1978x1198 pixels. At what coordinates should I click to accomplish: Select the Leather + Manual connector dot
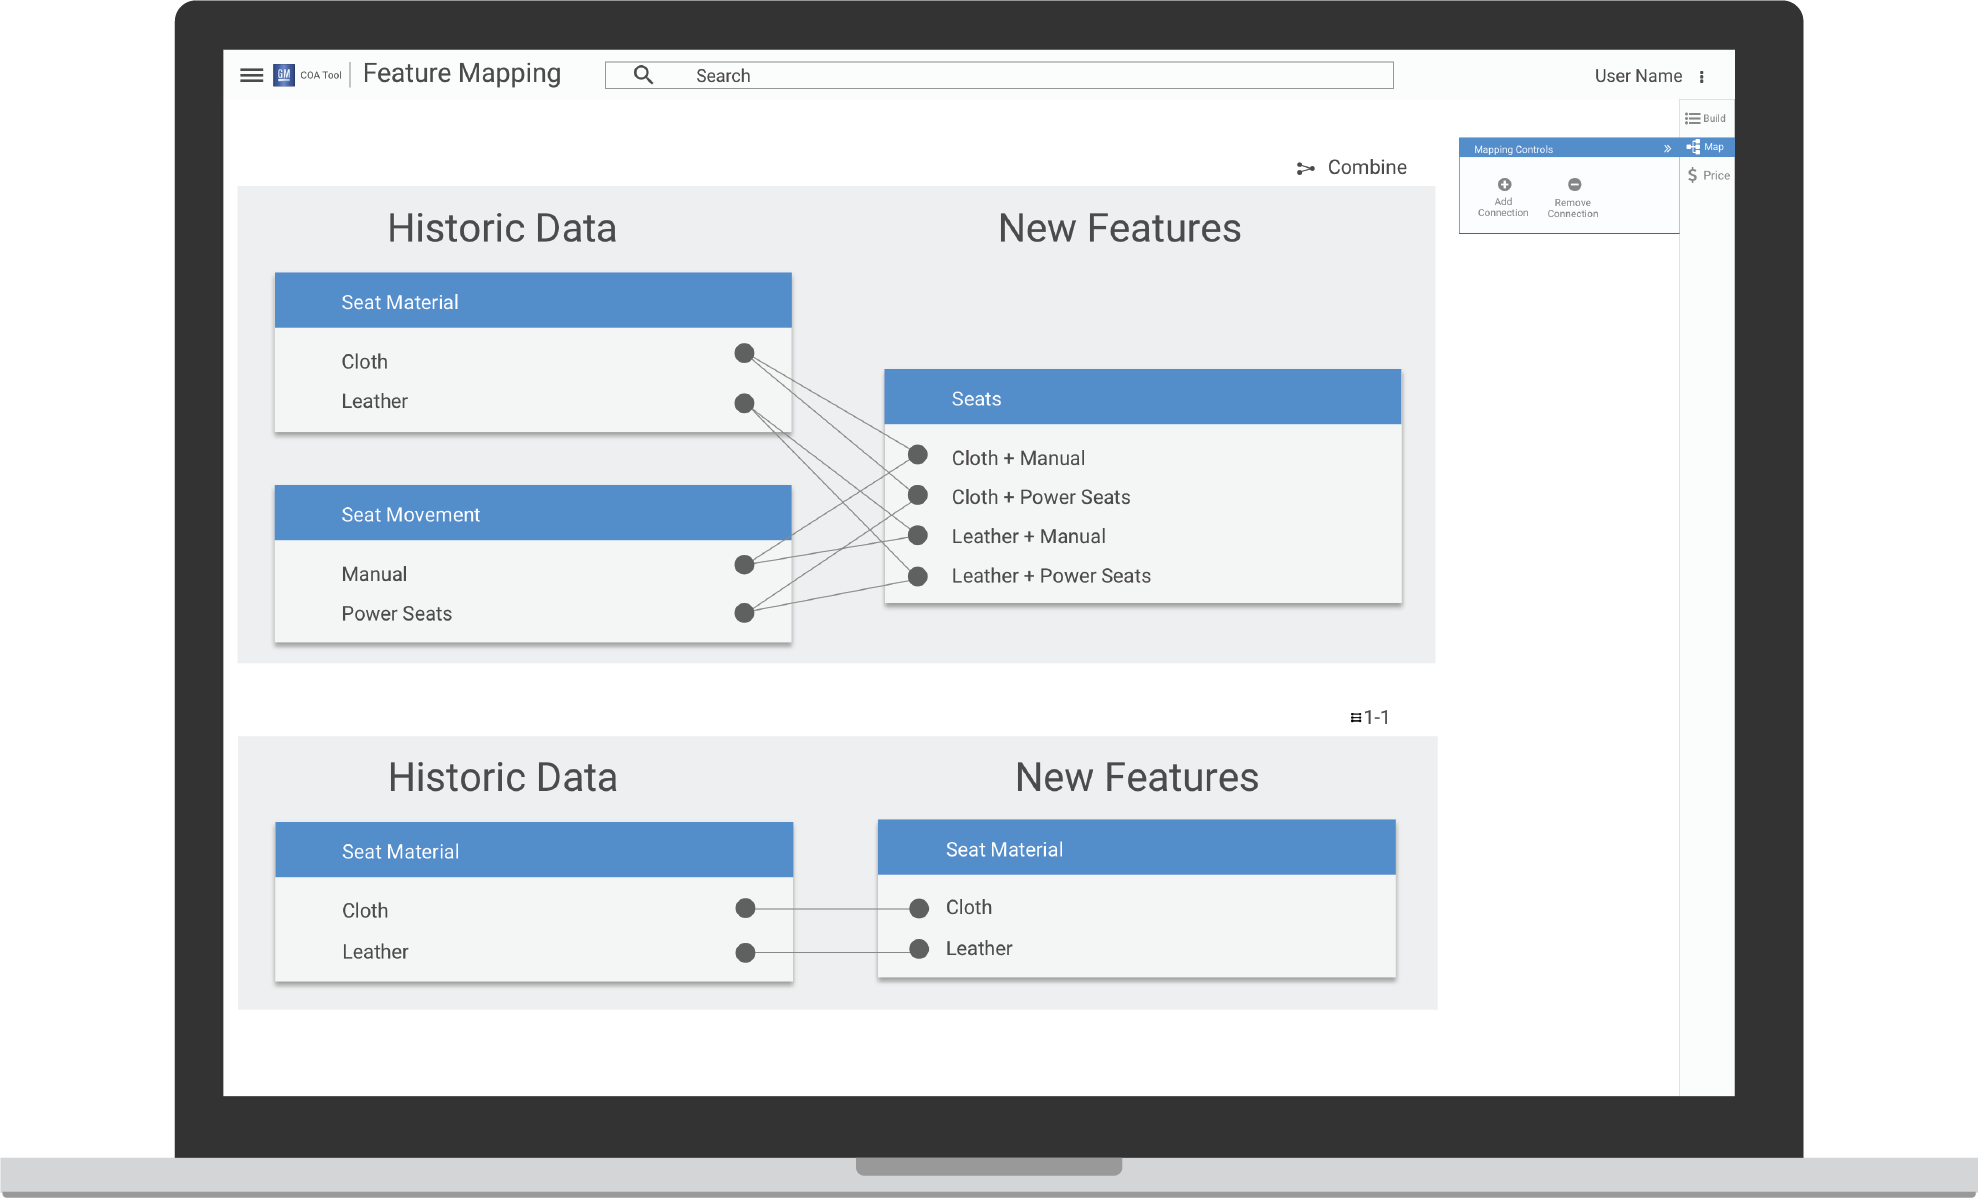tap(918, 535)
